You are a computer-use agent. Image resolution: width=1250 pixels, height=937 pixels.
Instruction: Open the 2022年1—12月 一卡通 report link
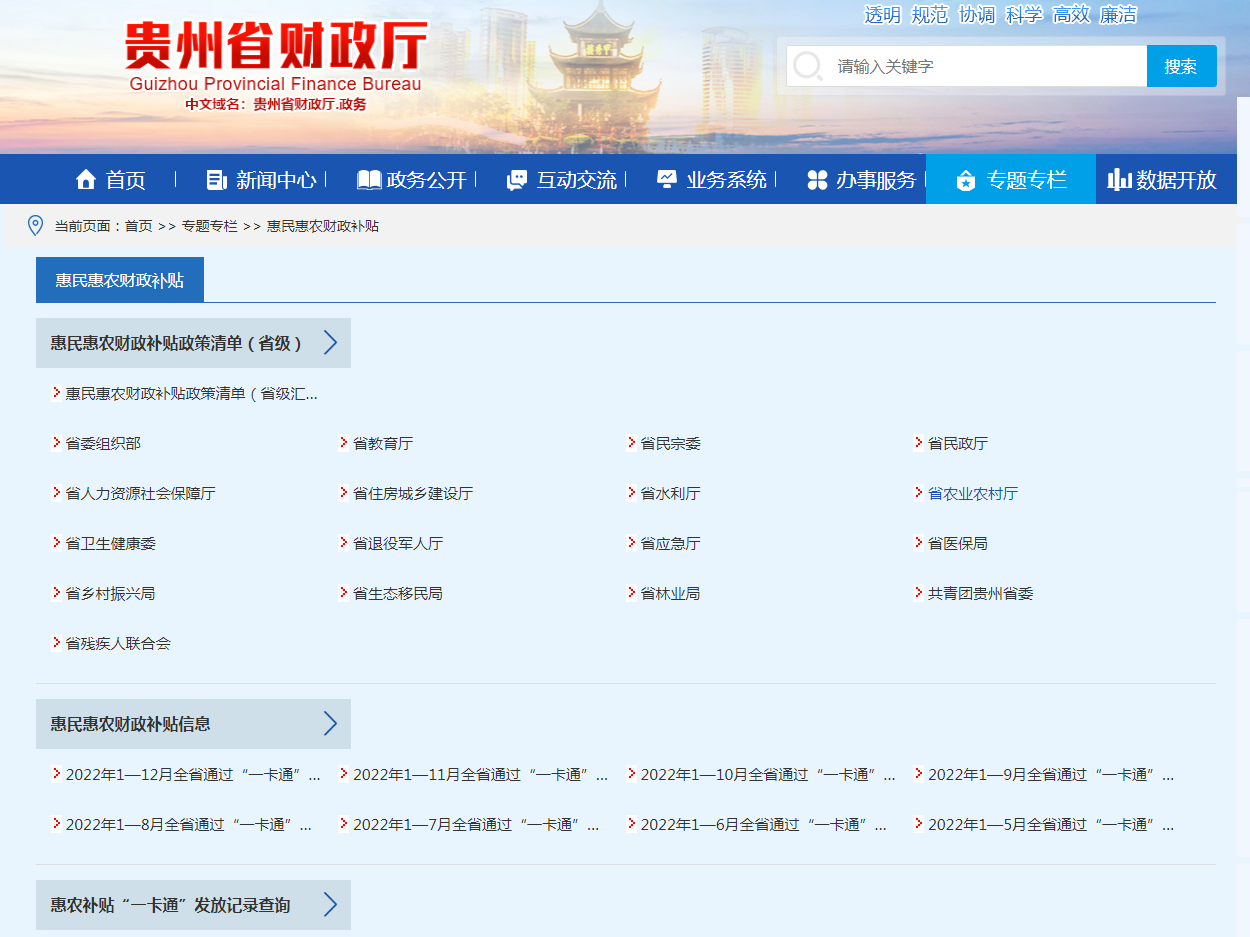(x=192, y=775)
